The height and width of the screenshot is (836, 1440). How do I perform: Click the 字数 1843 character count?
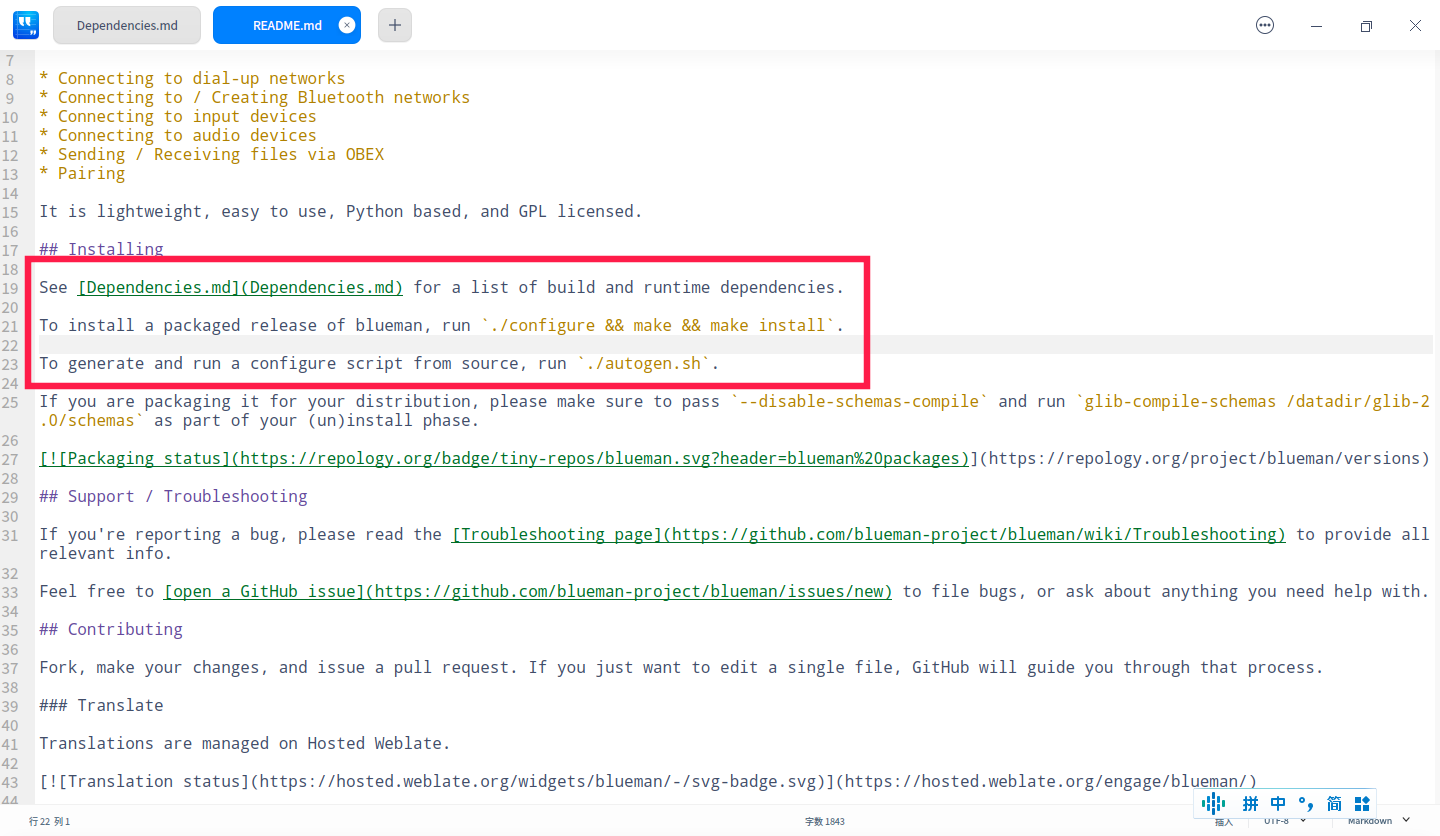(x=825, y=821)
